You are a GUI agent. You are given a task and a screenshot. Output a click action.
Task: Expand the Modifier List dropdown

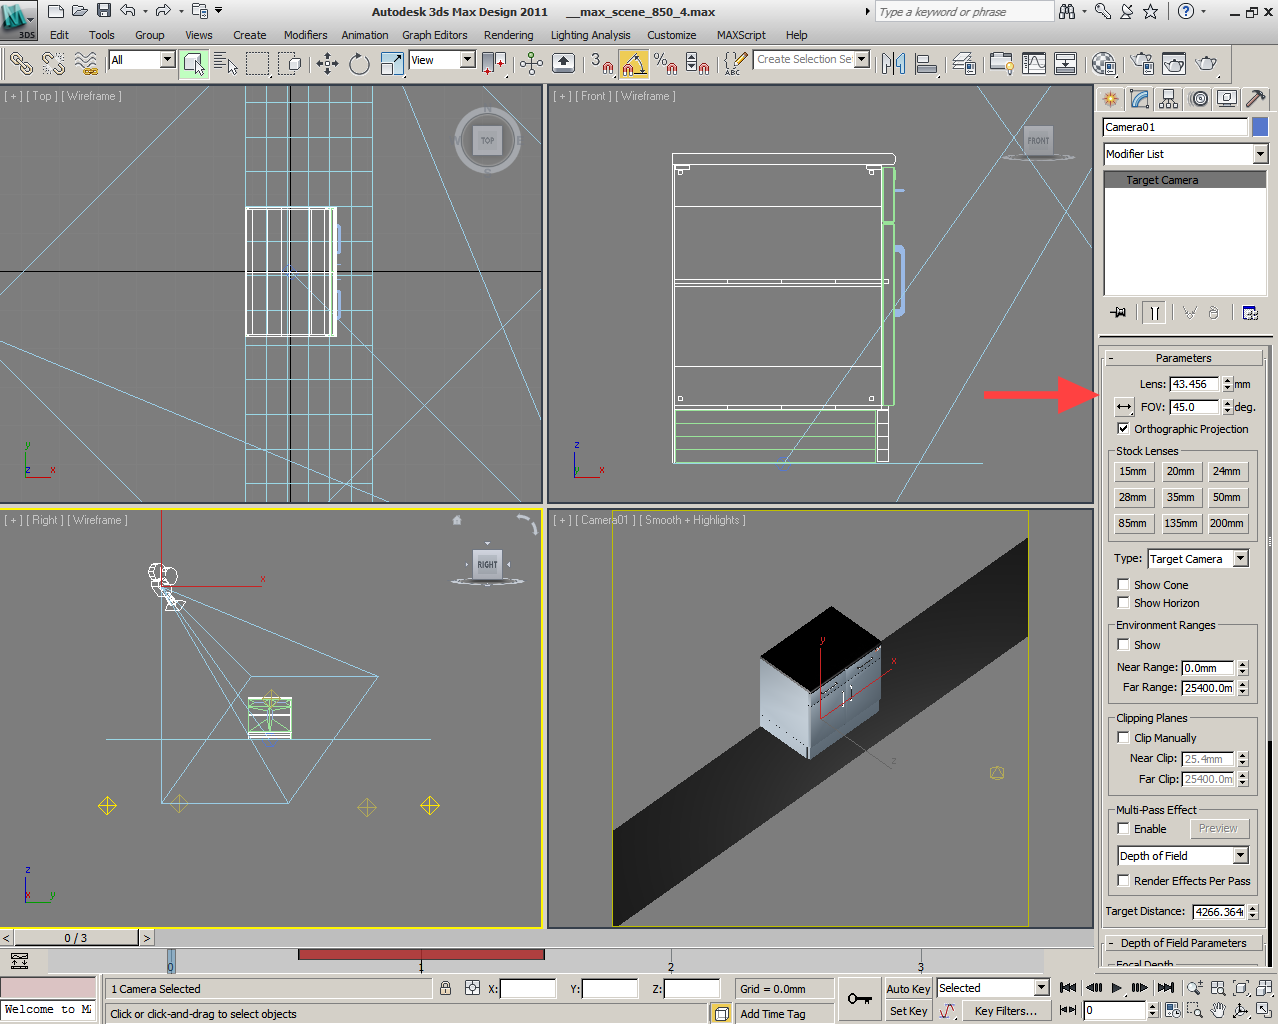tap(1185, 154)
